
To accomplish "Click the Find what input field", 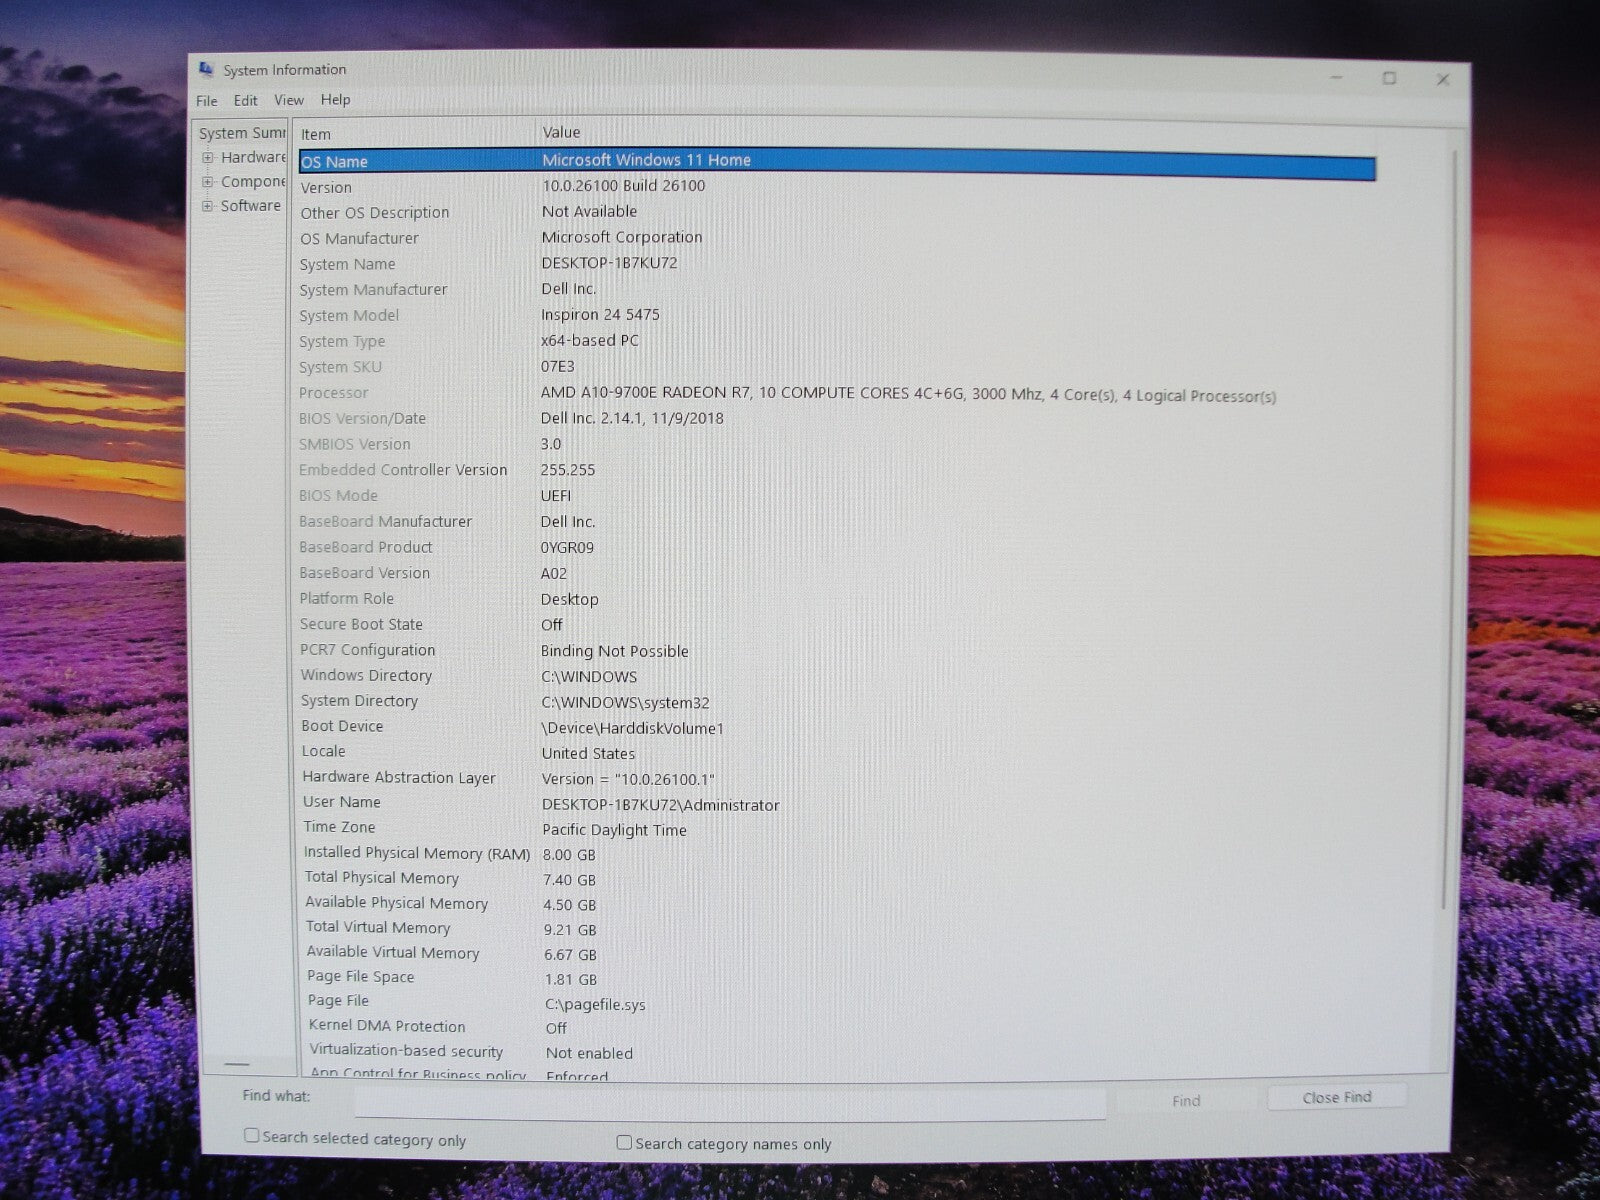I will coord(730,1102).
